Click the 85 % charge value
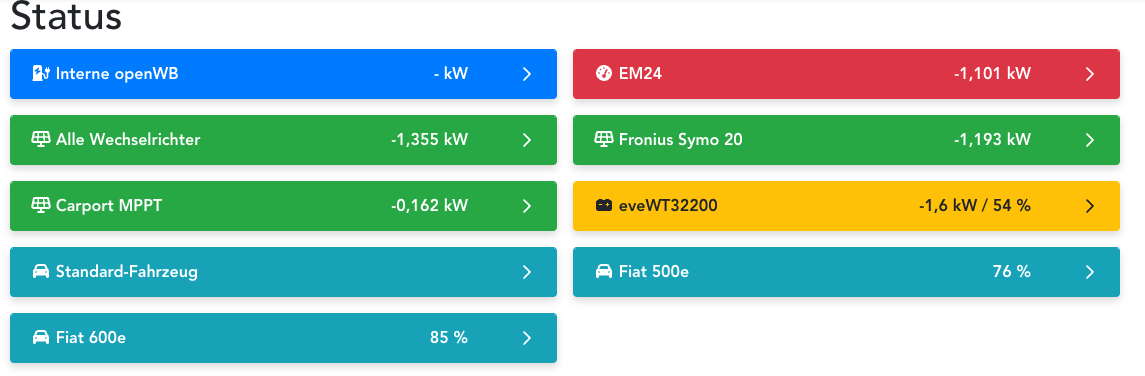 (448, 338)
